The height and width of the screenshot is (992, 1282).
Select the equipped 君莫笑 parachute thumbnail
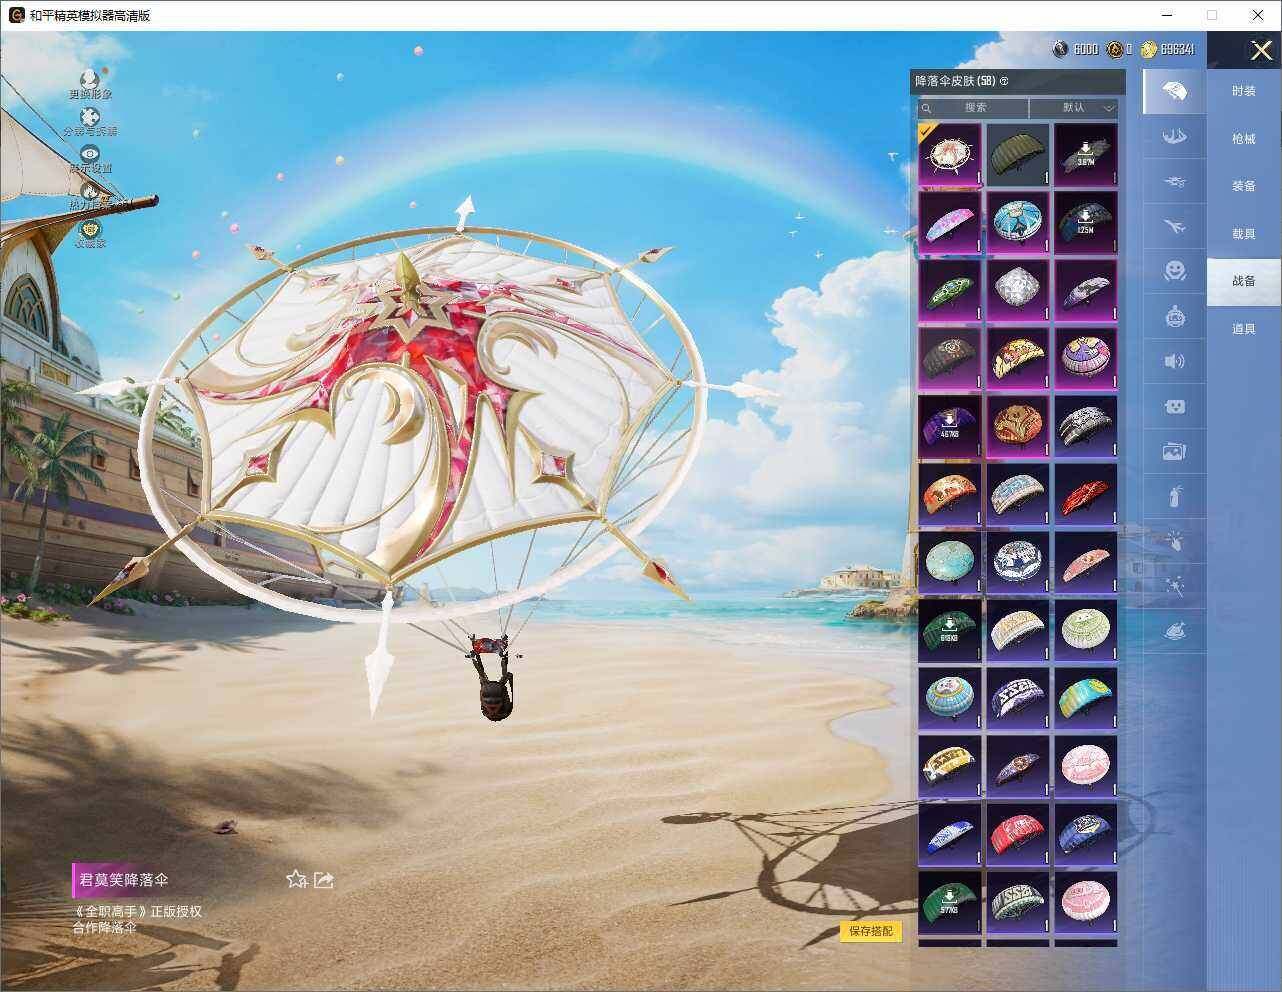coord(949,154)
